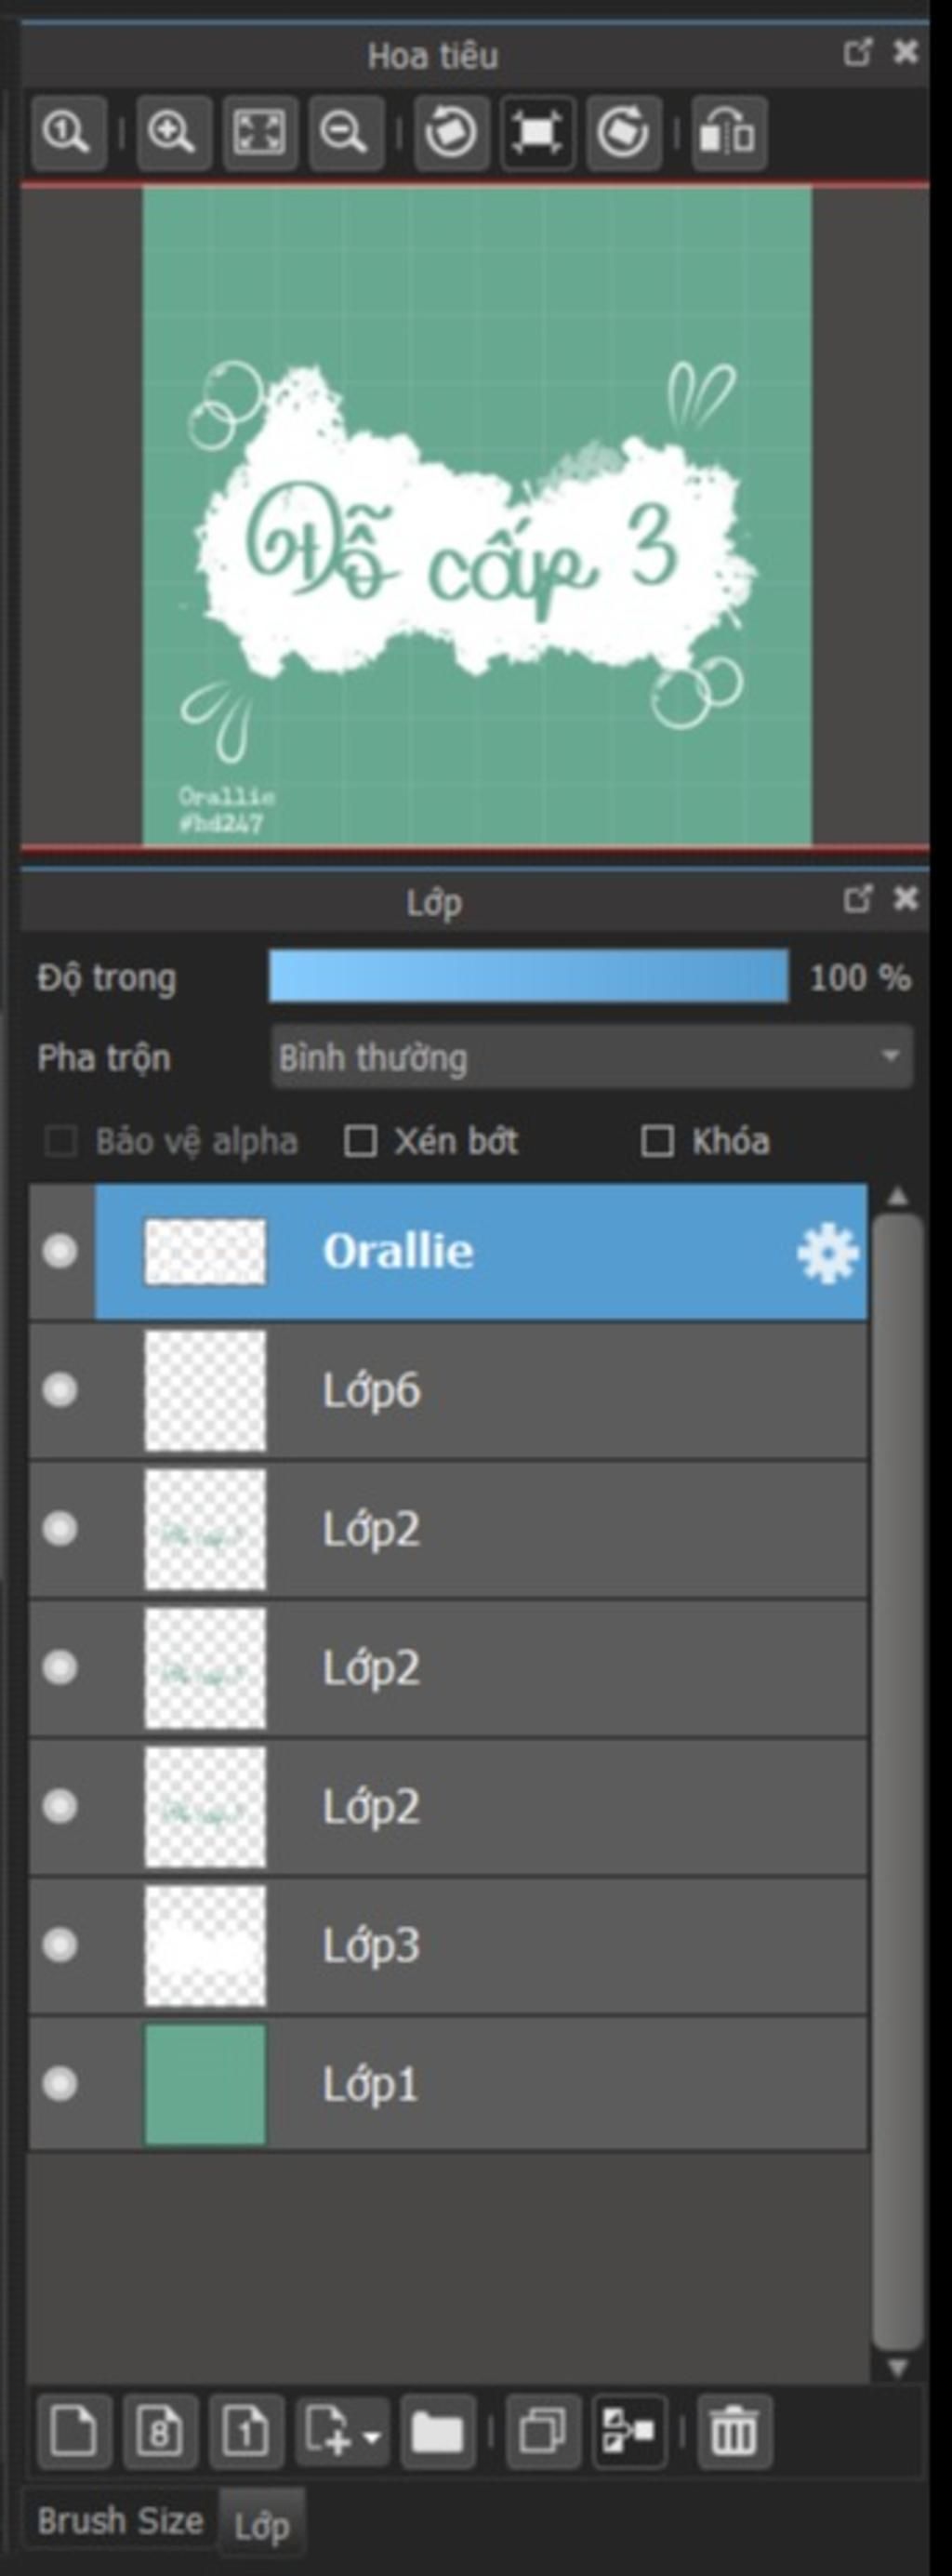Duplicate the current layer
Viewport: 952px width, 2576px height.
coord(543,2432)
